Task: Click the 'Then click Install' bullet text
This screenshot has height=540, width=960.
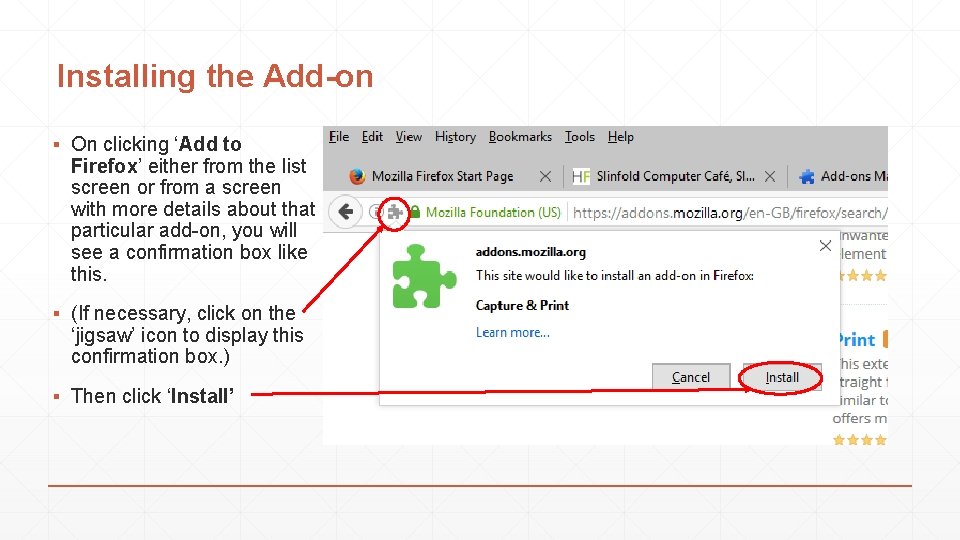Action: pos(152,396)
